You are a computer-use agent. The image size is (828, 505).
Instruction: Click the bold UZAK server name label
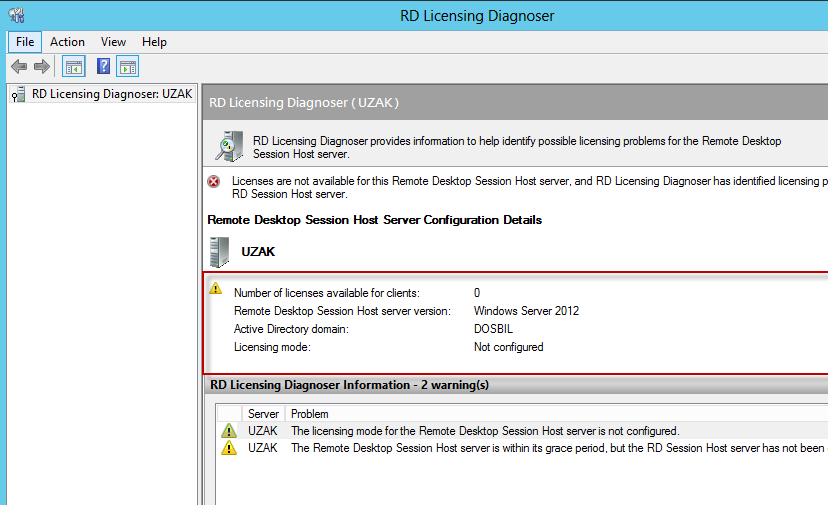click(258, 251)
